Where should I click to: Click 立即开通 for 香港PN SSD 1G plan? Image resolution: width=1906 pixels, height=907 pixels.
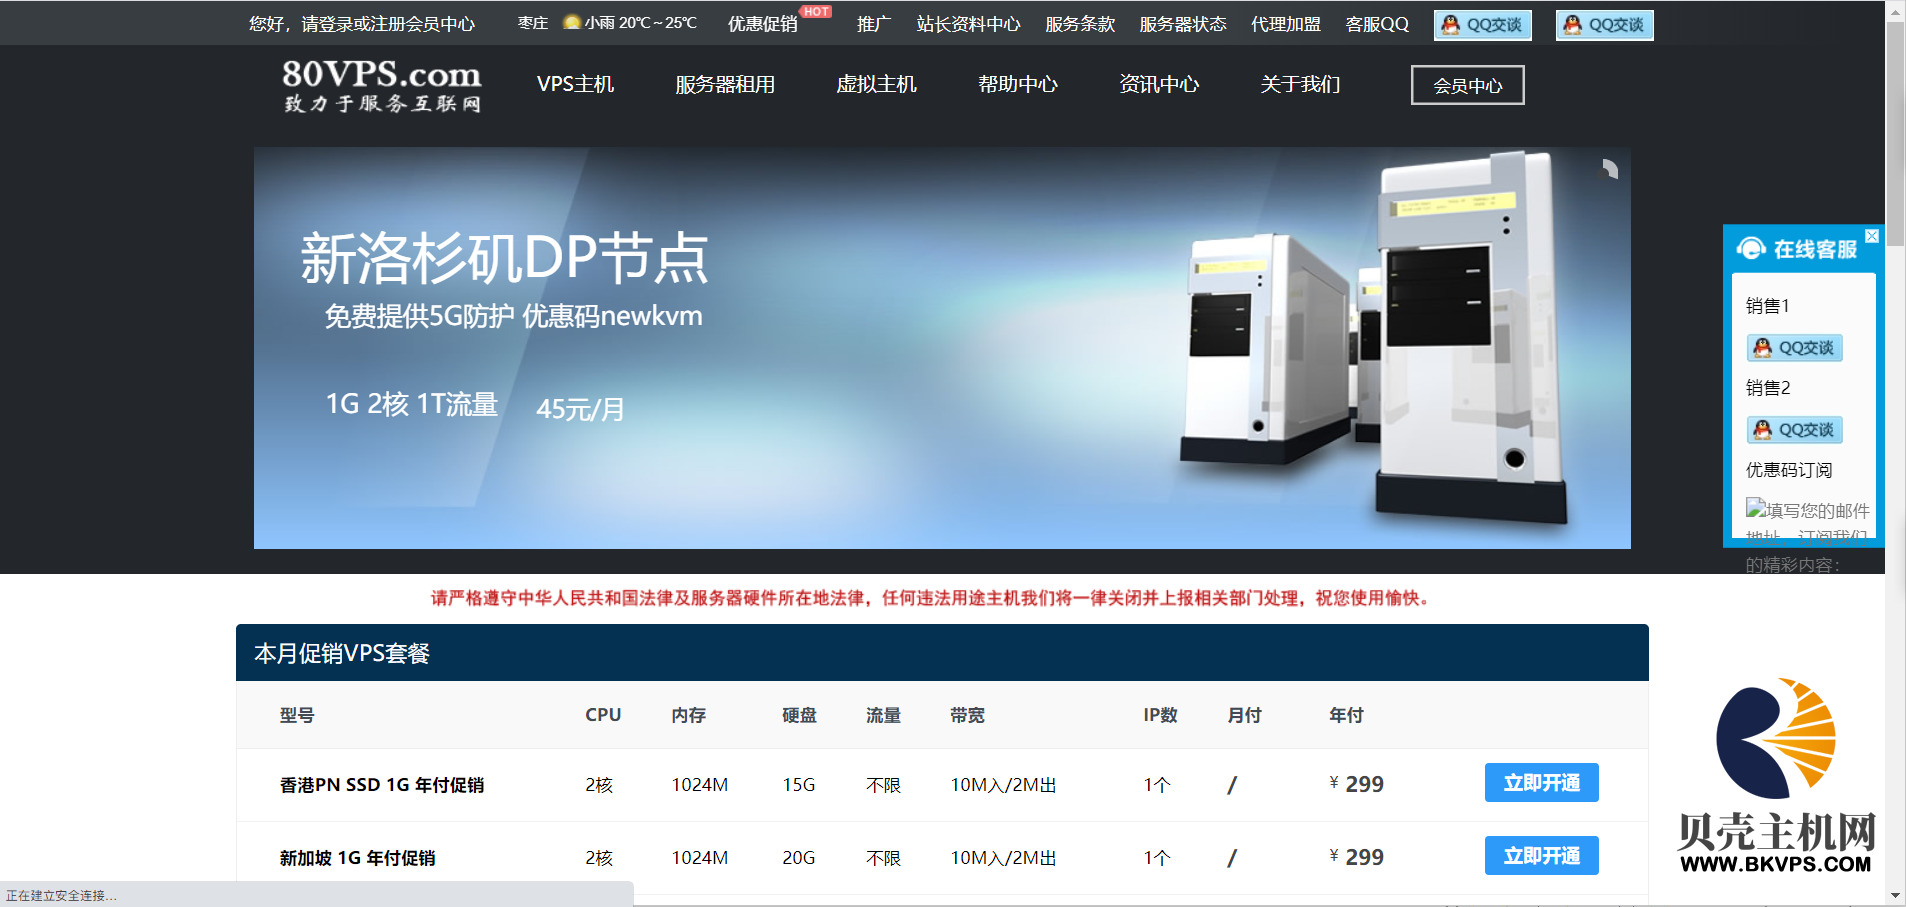point(1542,783)
